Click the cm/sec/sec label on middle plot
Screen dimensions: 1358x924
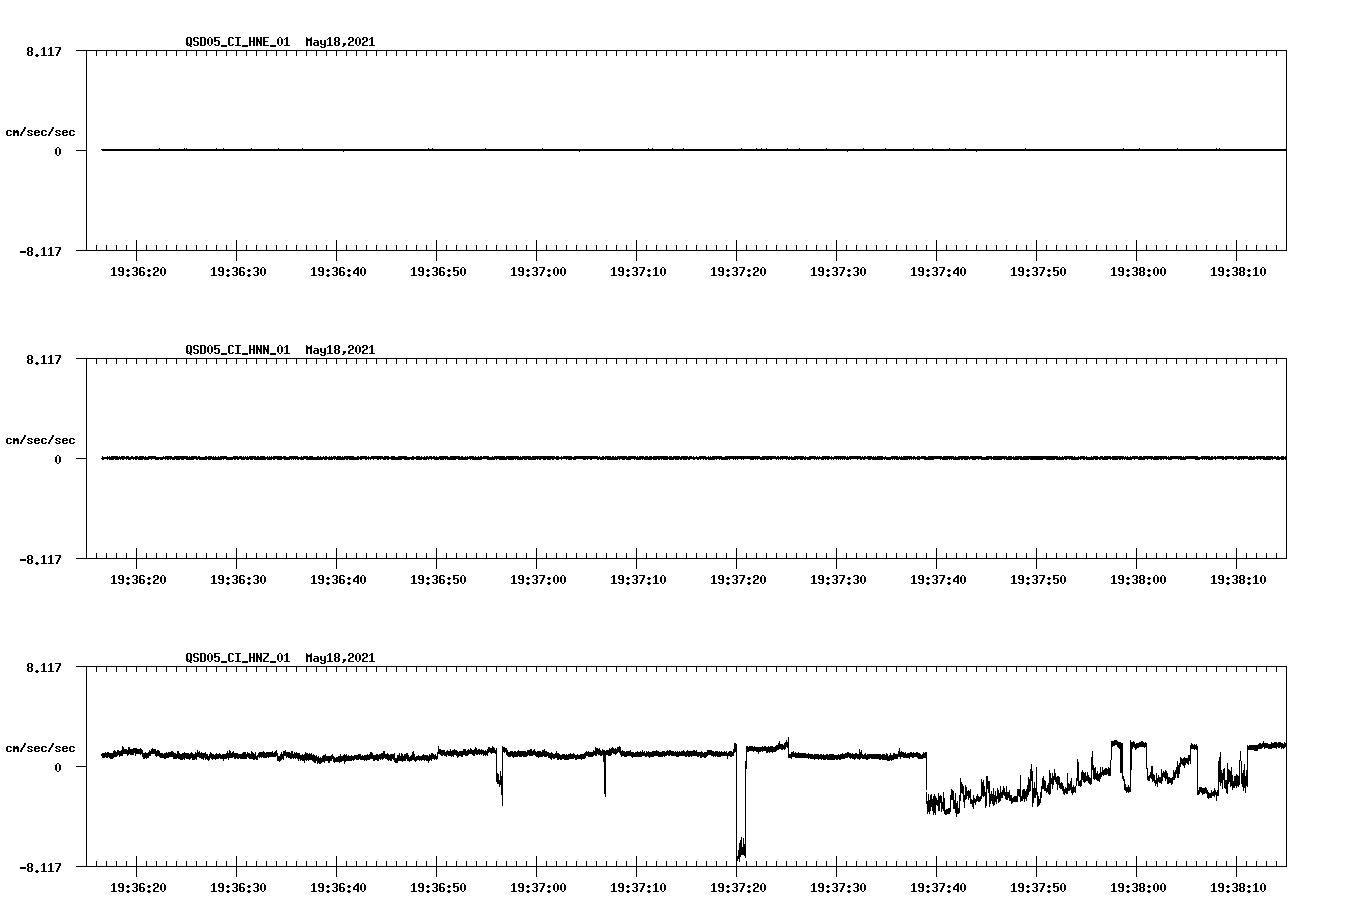pyautogui.click(x=41, y=439)
